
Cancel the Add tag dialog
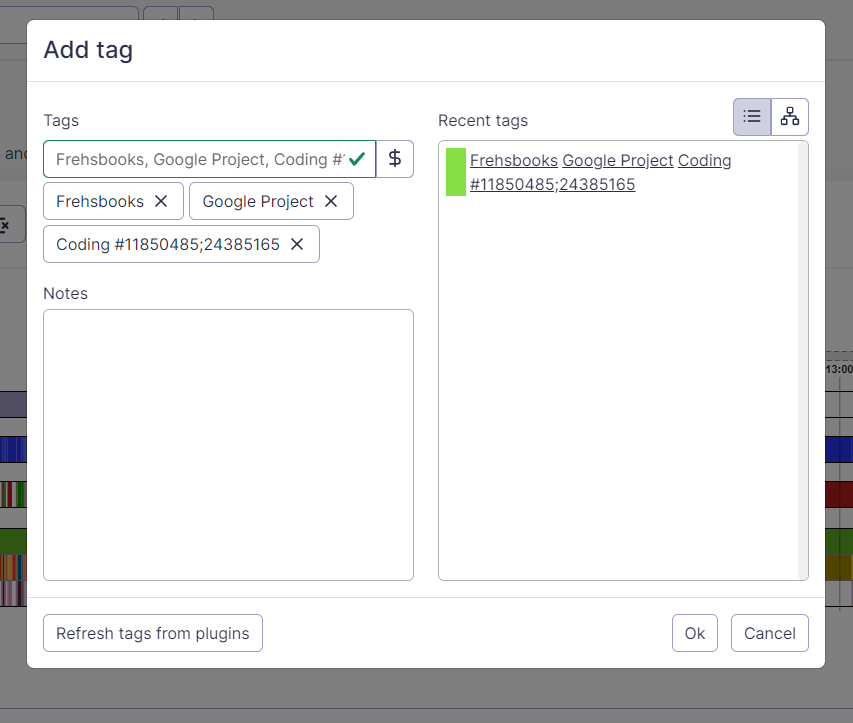[769, 633]
